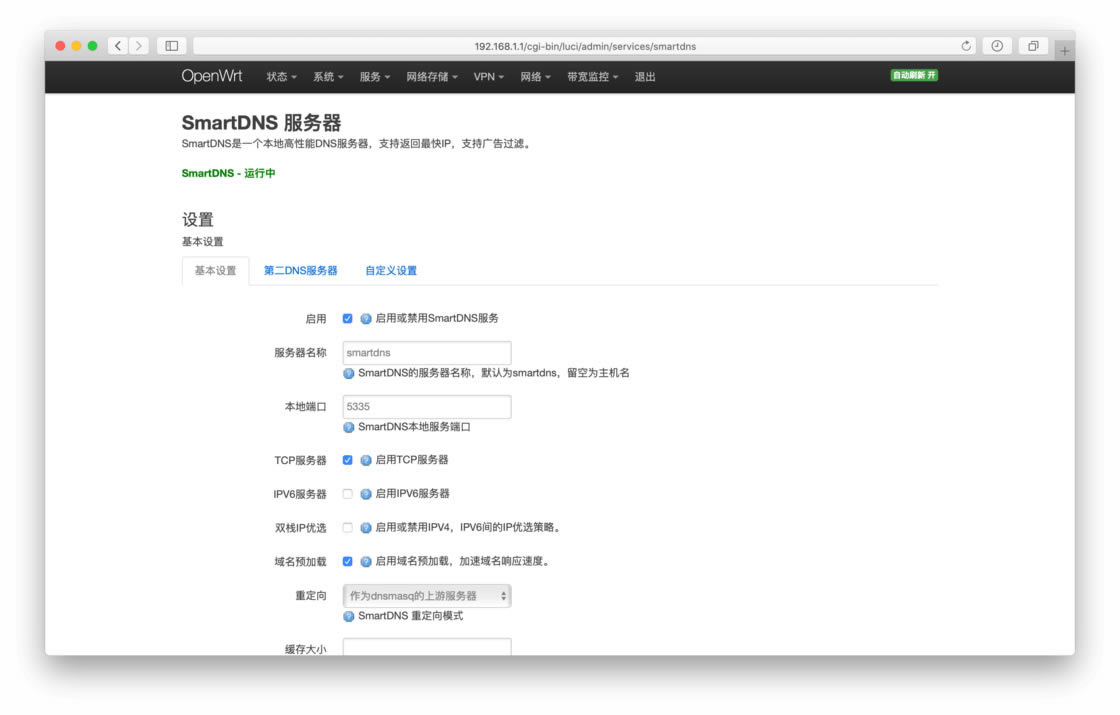Click the browser back navigation arrow

pyautogui.click(x=119, y=46)
